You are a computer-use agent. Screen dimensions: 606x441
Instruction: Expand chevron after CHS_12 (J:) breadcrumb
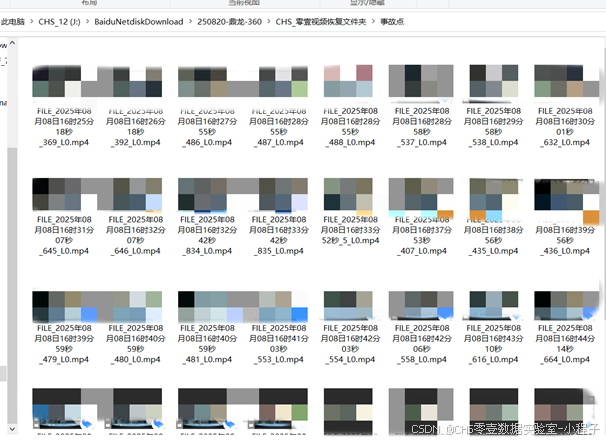click(x=87, y=22)
